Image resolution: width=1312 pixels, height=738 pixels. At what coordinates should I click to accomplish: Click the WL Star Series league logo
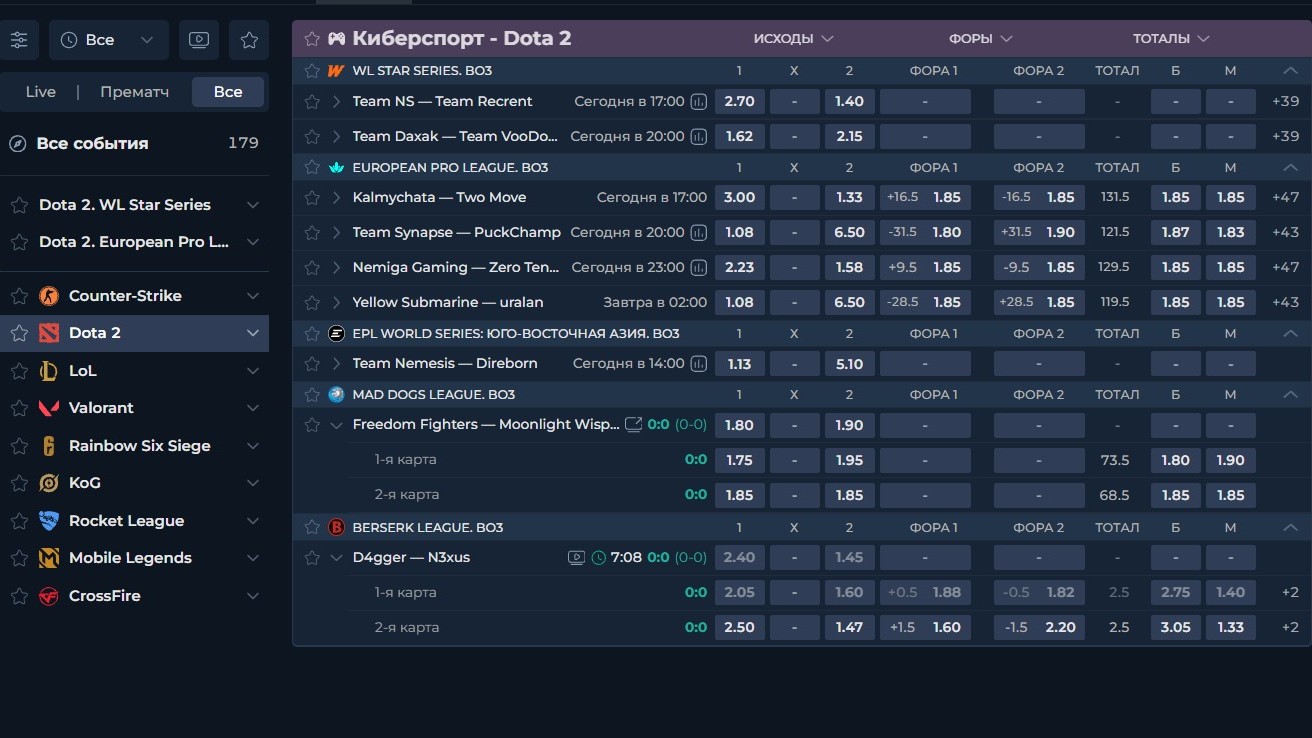(x=336, y=71)
